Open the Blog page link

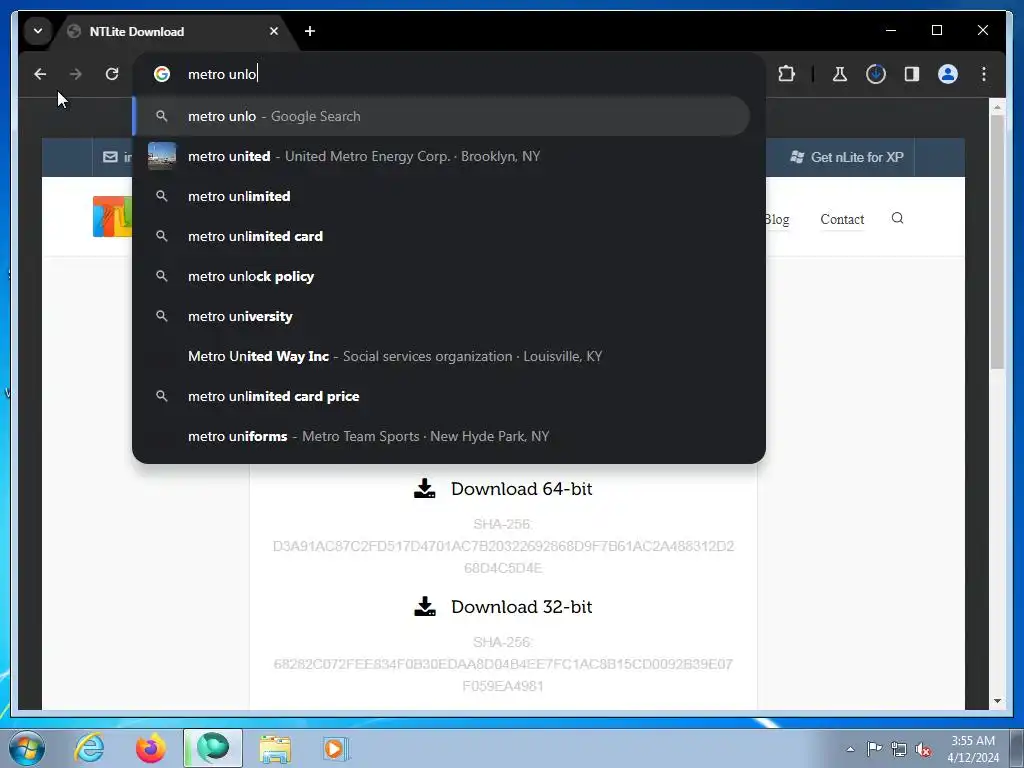777,219
